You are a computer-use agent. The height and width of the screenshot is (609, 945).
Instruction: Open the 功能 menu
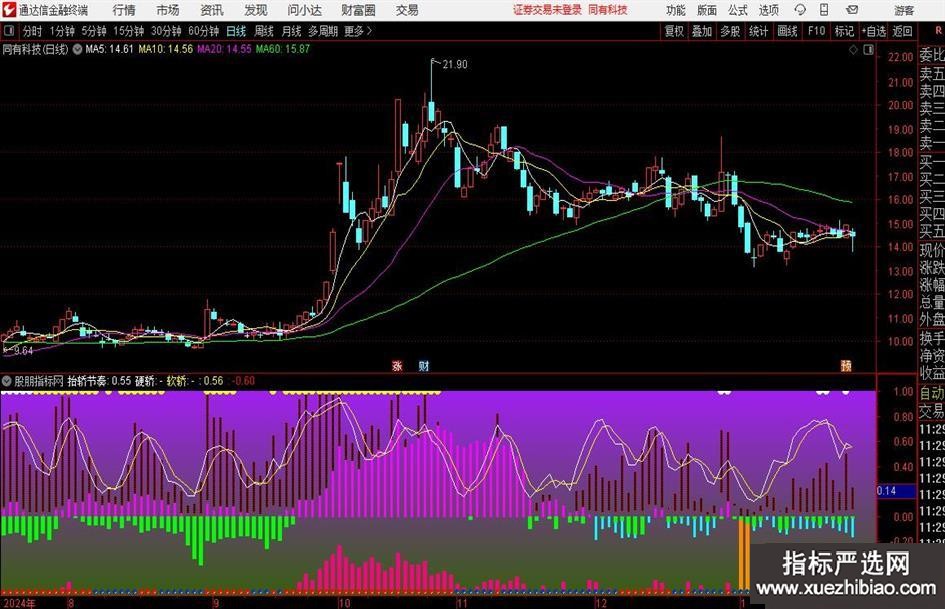click(x=676, y=10)
